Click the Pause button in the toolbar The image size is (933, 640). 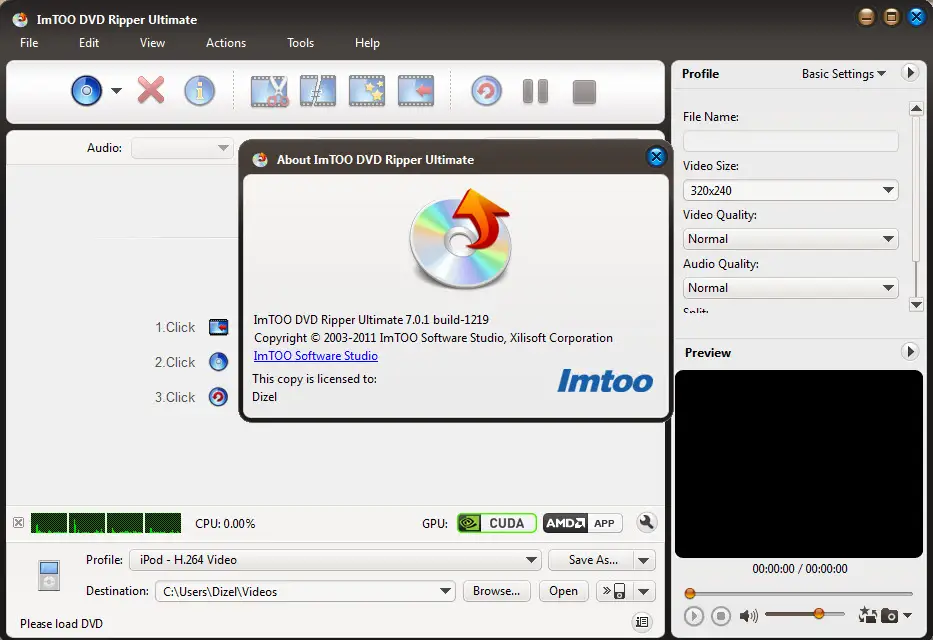pyautogui.click(x=536, y=92)
